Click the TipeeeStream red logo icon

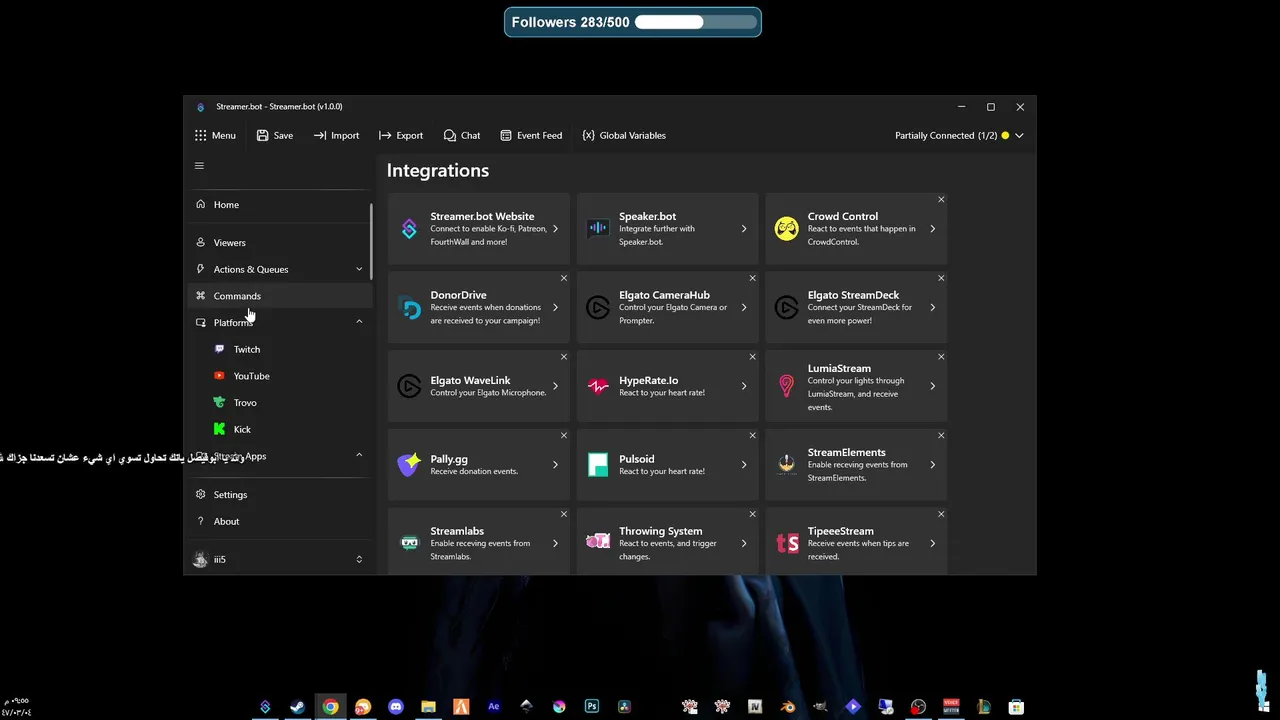pyautogui.click(x=787, y=543)
